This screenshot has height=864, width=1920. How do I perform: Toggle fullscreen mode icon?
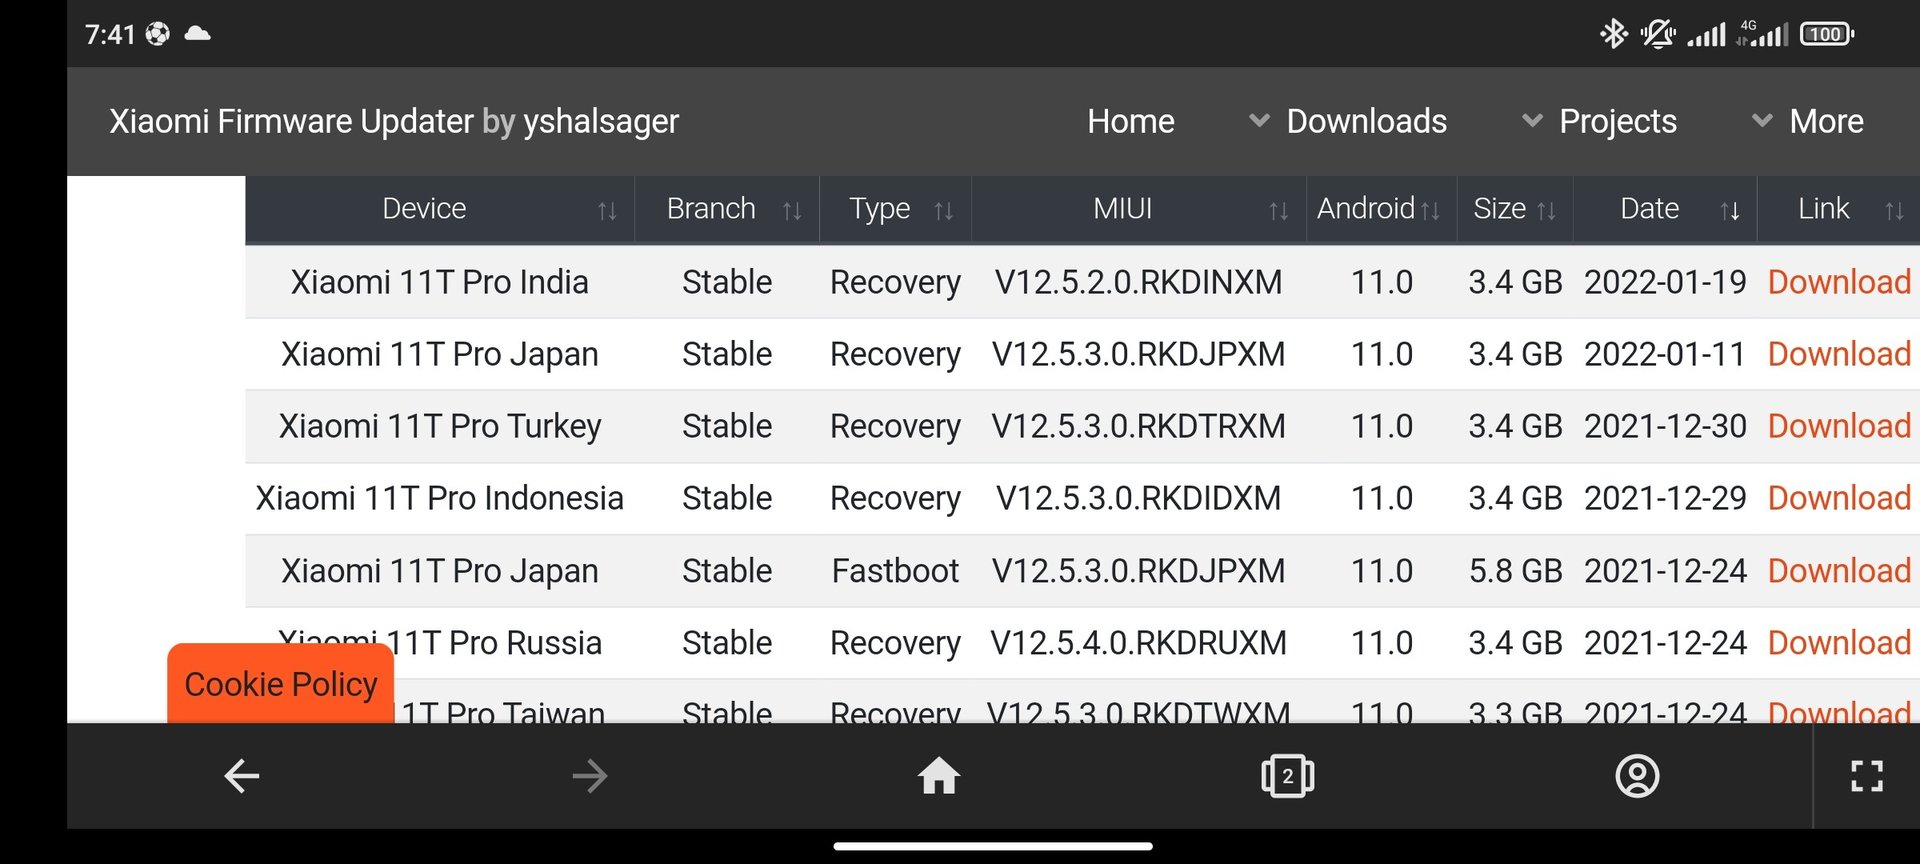1867,776
